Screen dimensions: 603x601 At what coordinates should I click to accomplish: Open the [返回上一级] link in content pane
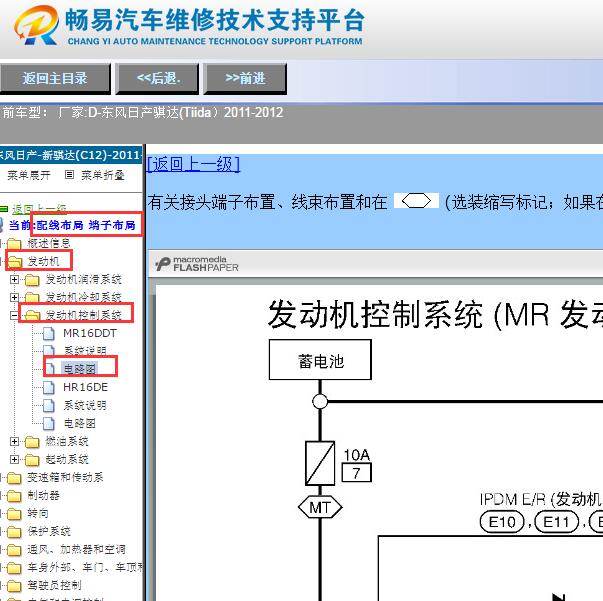coord(193,164)
